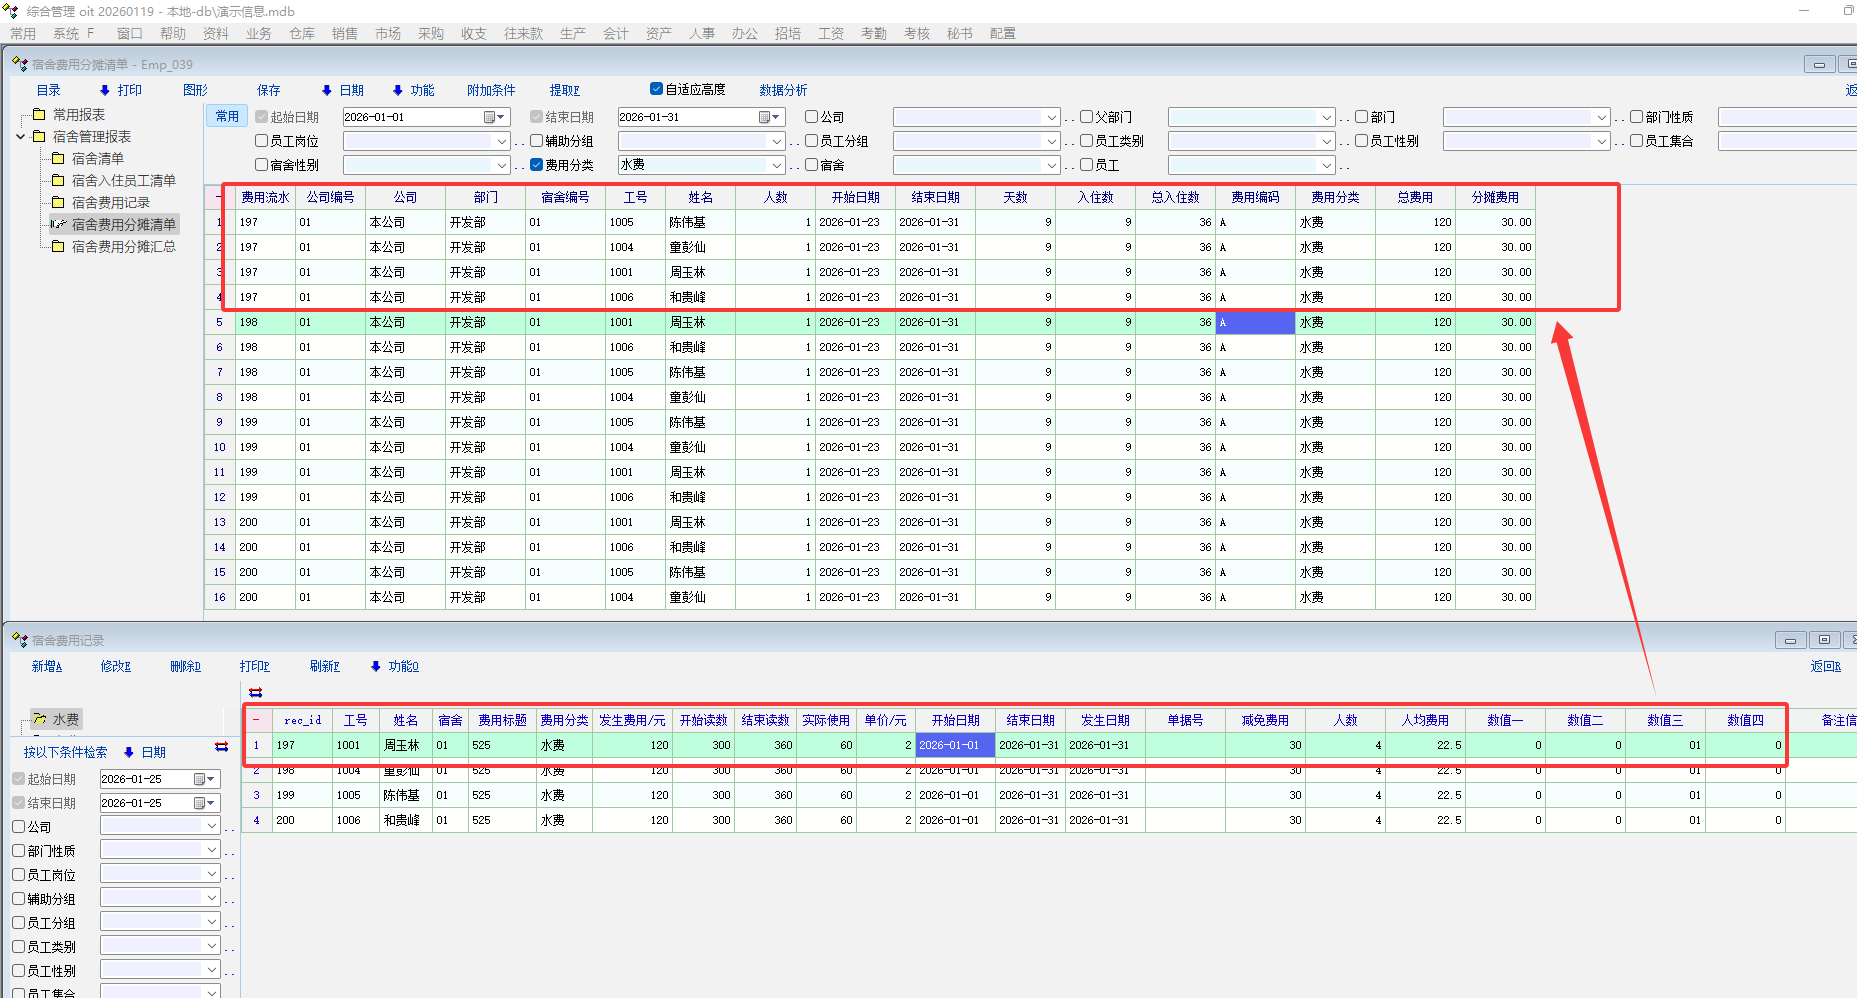Click swap arrows icon beside 按以下条件检索
1857x998 pixels.
point(221,747)
